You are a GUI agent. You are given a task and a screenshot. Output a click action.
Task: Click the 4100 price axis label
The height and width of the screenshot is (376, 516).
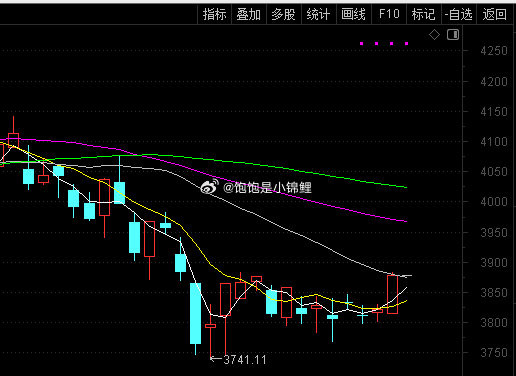pyautogui.click(x=494, y=142)
